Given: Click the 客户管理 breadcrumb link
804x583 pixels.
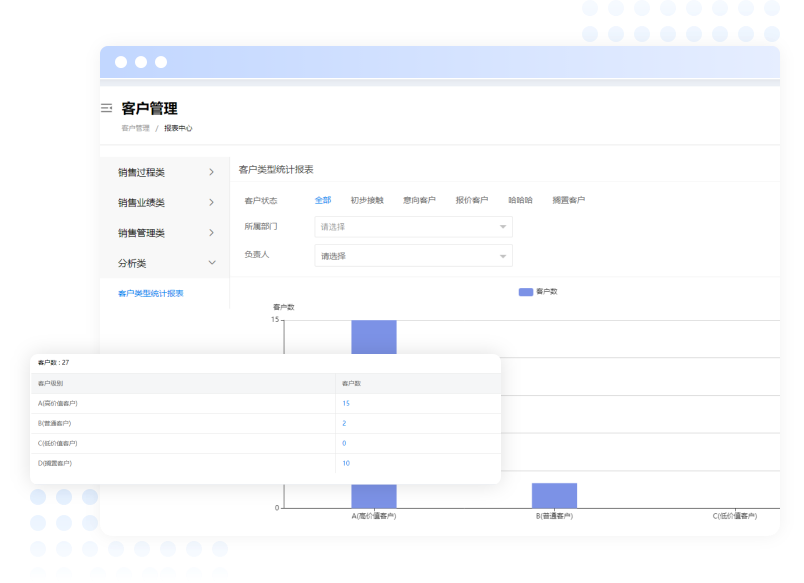Looking at the screenshot, I should coord(135,128).
